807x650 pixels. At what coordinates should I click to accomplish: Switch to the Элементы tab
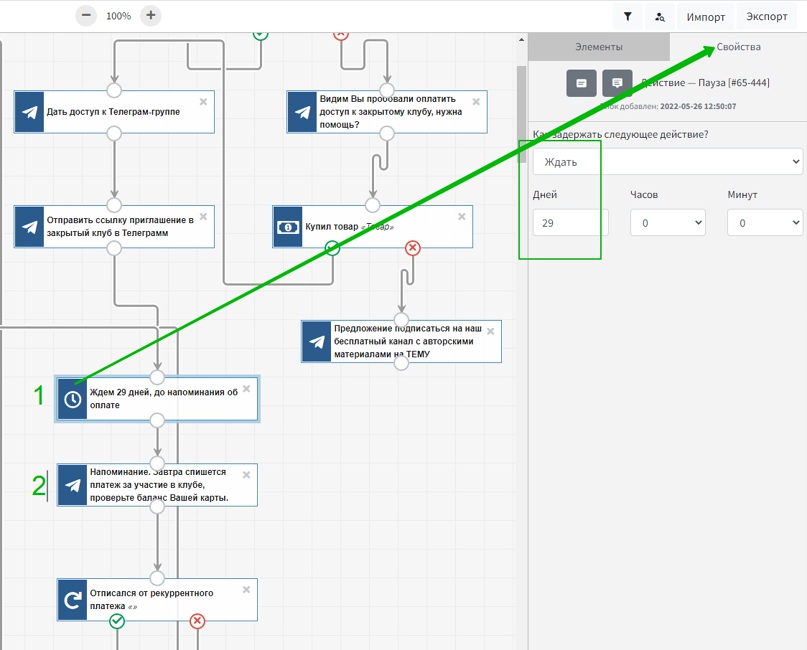click(598, 47)
